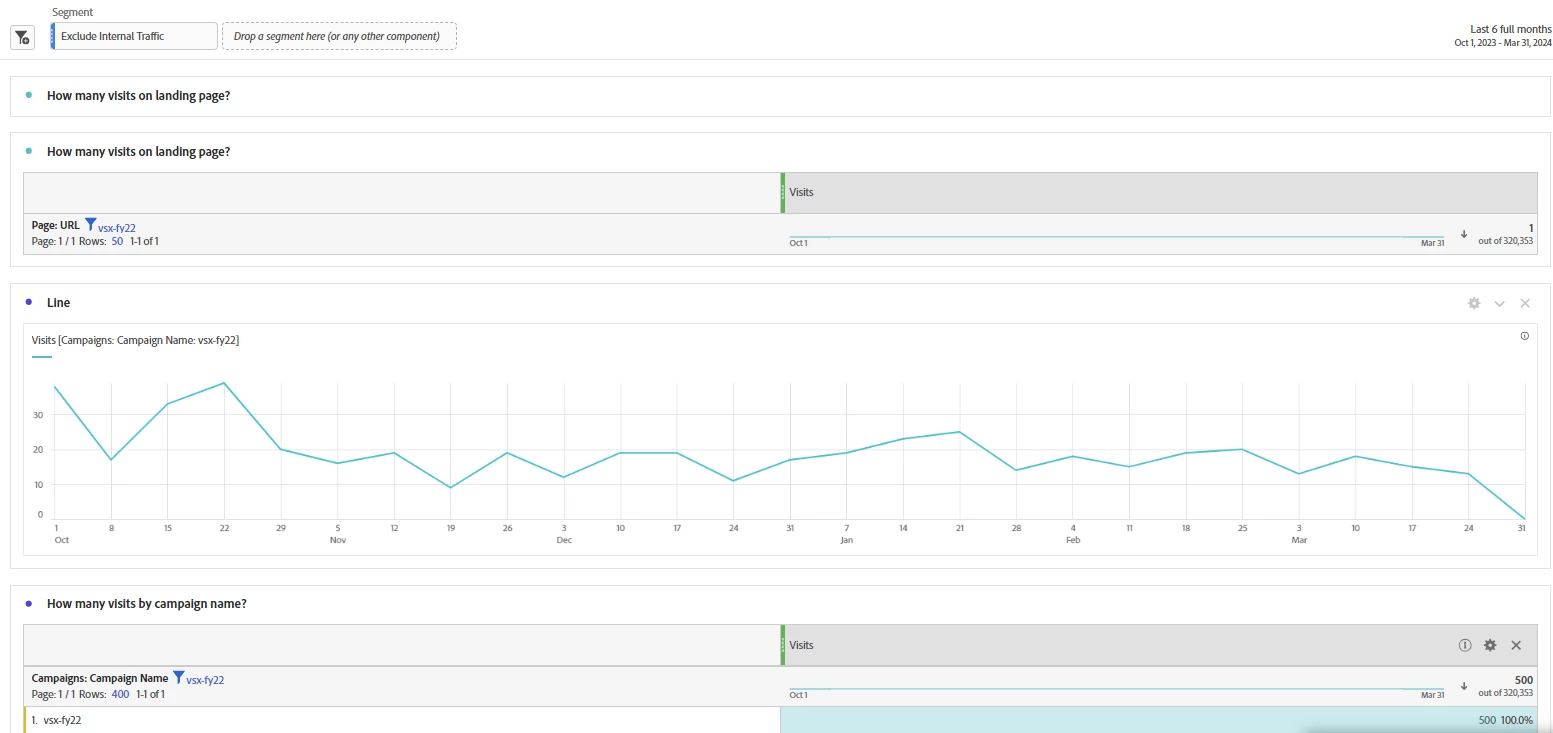The width and height of the screenshot is (1553, 733).
Task: Click the info icon inside the line chart
Action: (1525, 336)
